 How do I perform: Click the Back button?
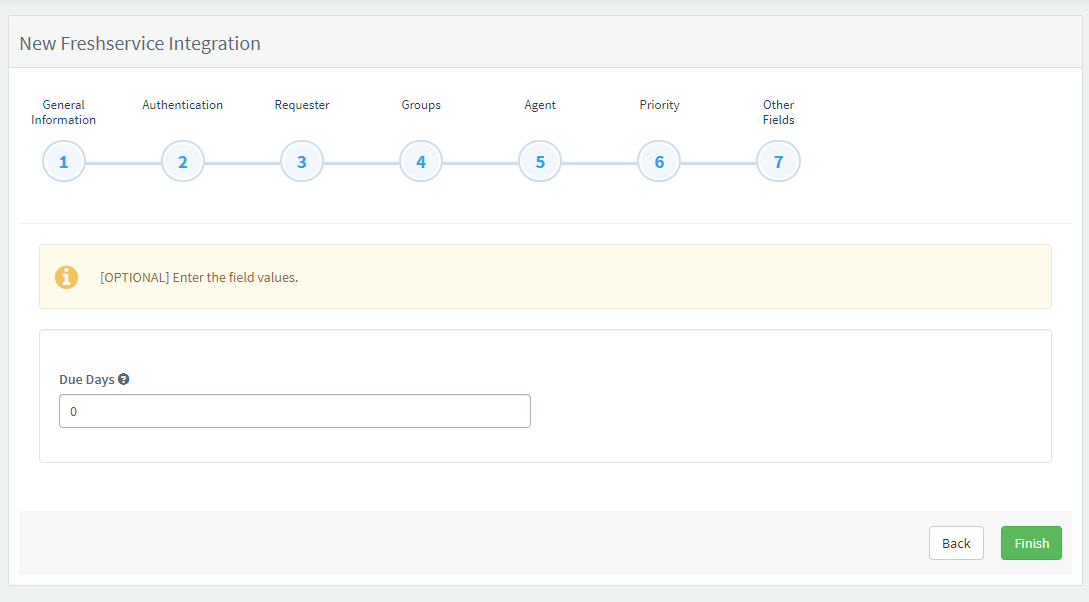coord(956,543)
